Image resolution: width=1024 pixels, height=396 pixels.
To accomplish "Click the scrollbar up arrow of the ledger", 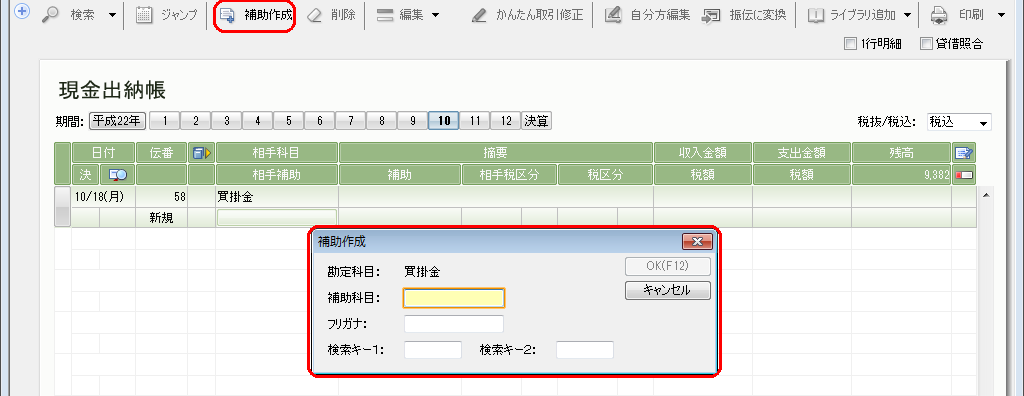I will [x=986, y=195].
